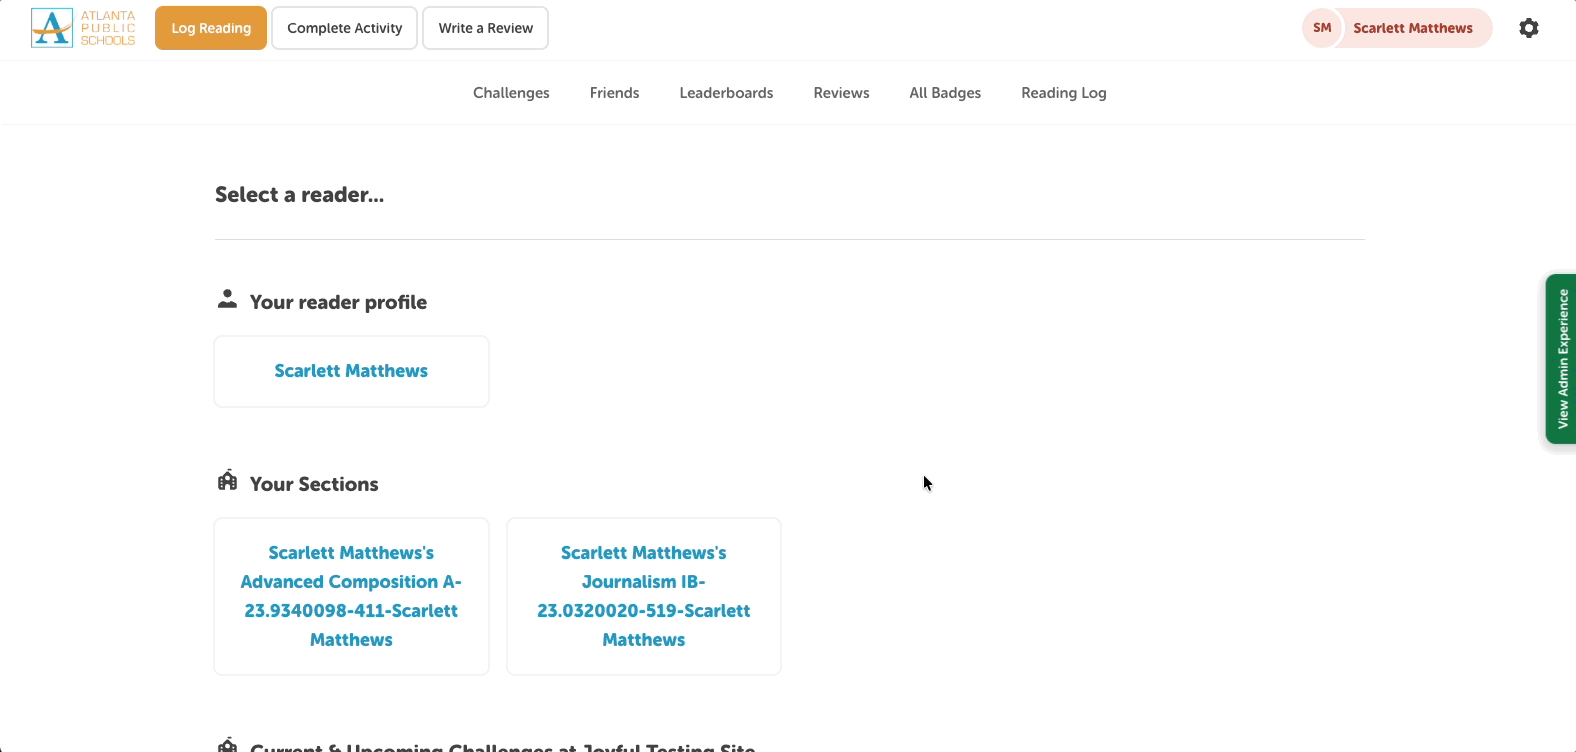Image resolution: width=1576 pixels, height=752 pixels.
Task: Click the 'Your Sections' heading text
Action: 314,484
